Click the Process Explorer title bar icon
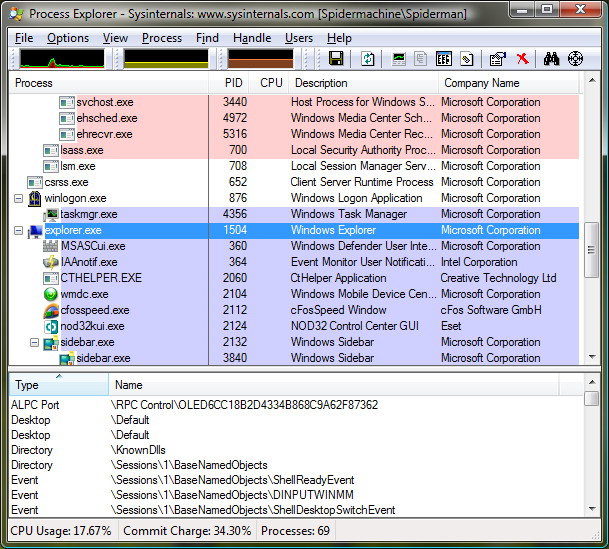This screenshot has width=609, height=549. point(17,14)
